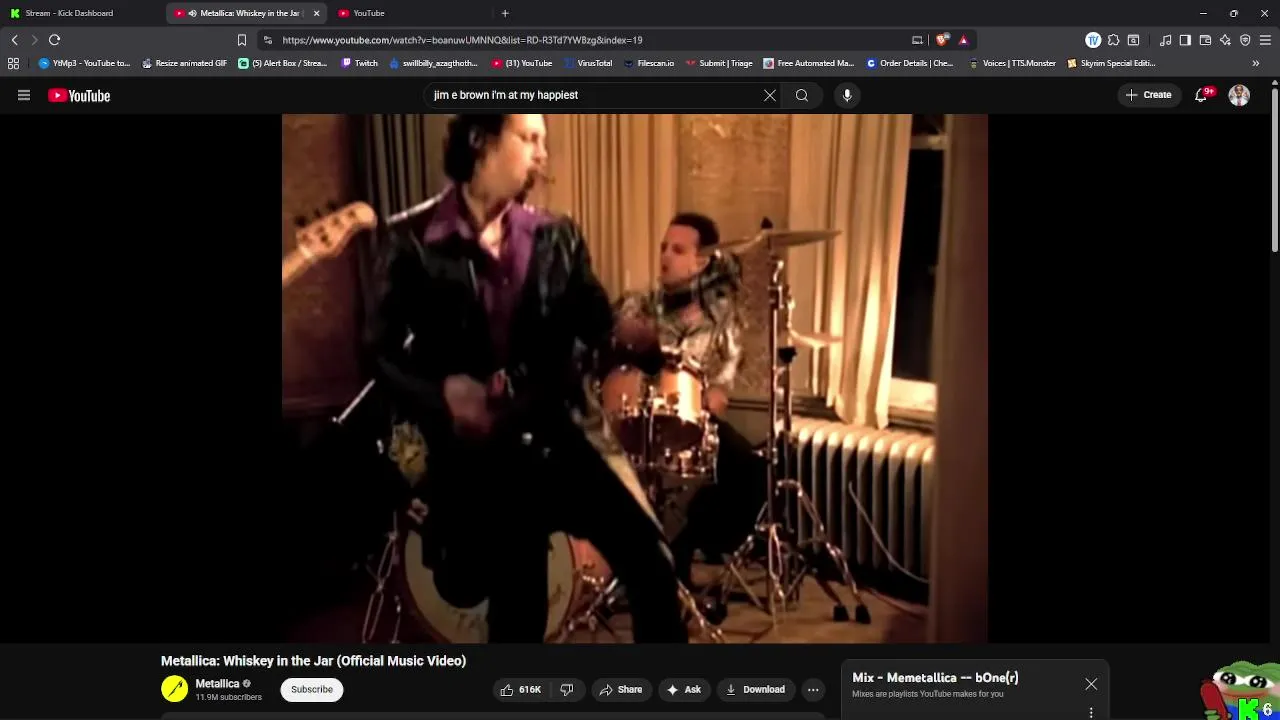Image resolution: width=1280 pixels, height=720 pixels.
Task: Open Metallica channel avatar
Action: coord(174,689)
